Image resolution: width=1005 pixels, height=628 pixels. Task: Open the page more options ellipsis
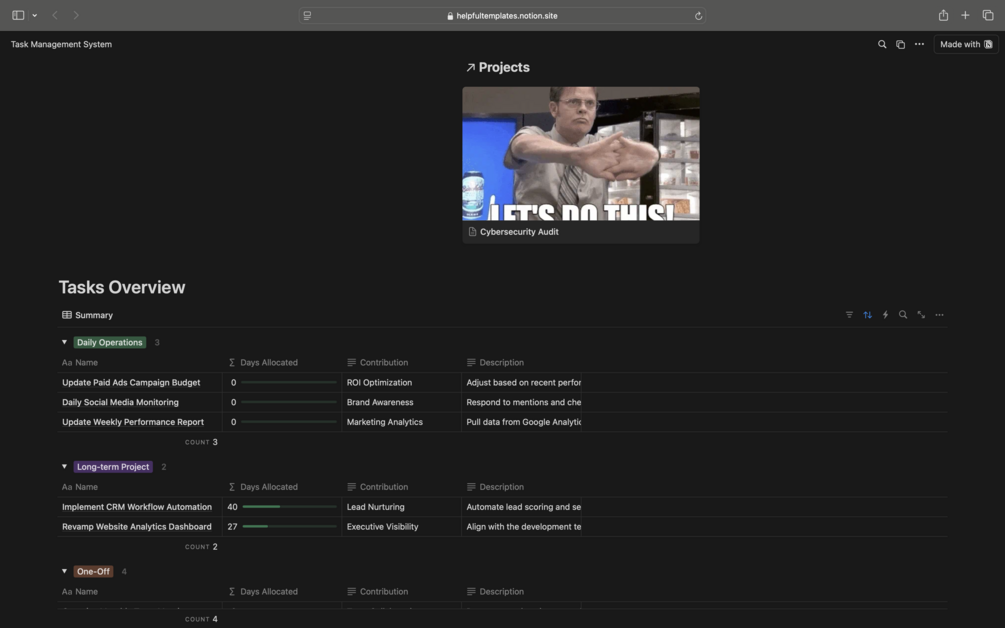[919, 44]
